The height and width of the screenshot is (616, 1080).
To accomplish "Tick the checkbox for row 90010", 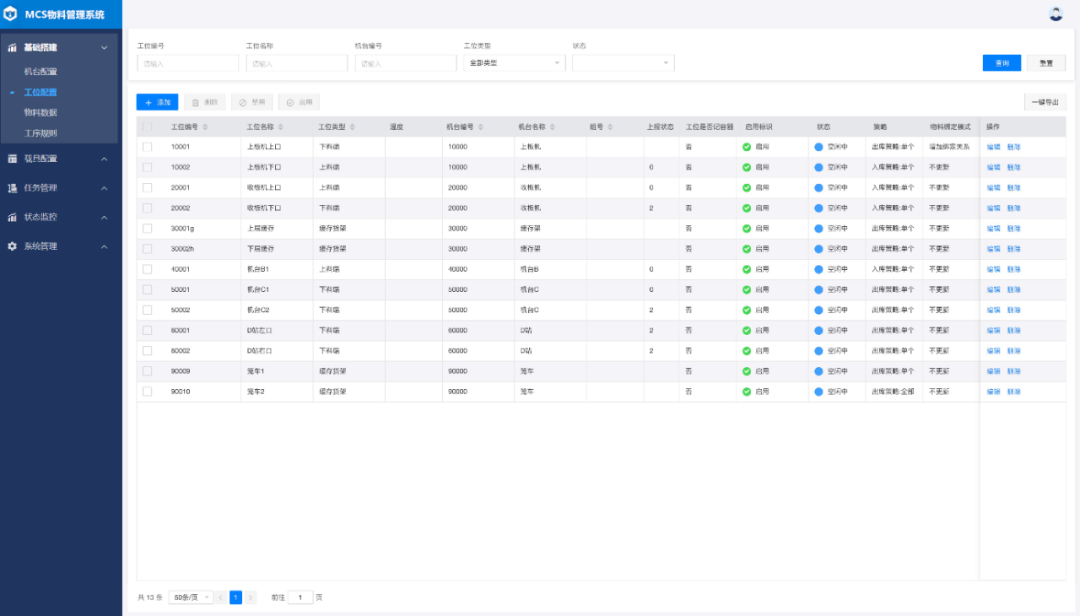I will (147, 391).
